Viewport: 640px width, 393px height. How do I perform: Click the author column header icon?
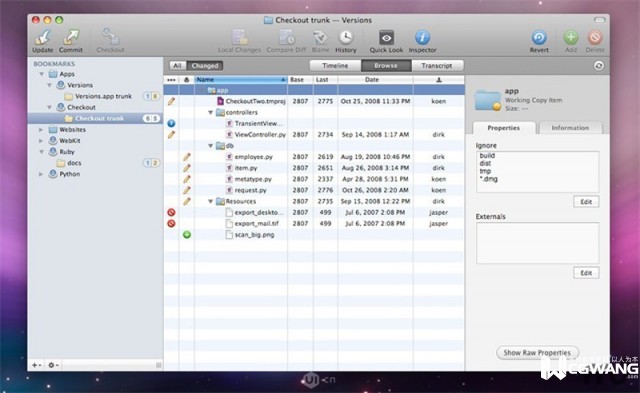439,80
